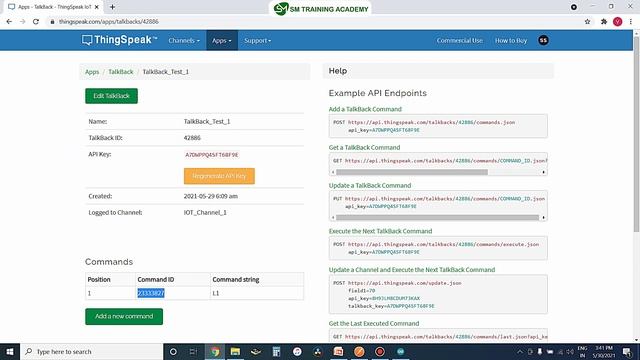Click the Position column header
The width and height of the screenshot is (640, 360).
click(x=99, y=280)
